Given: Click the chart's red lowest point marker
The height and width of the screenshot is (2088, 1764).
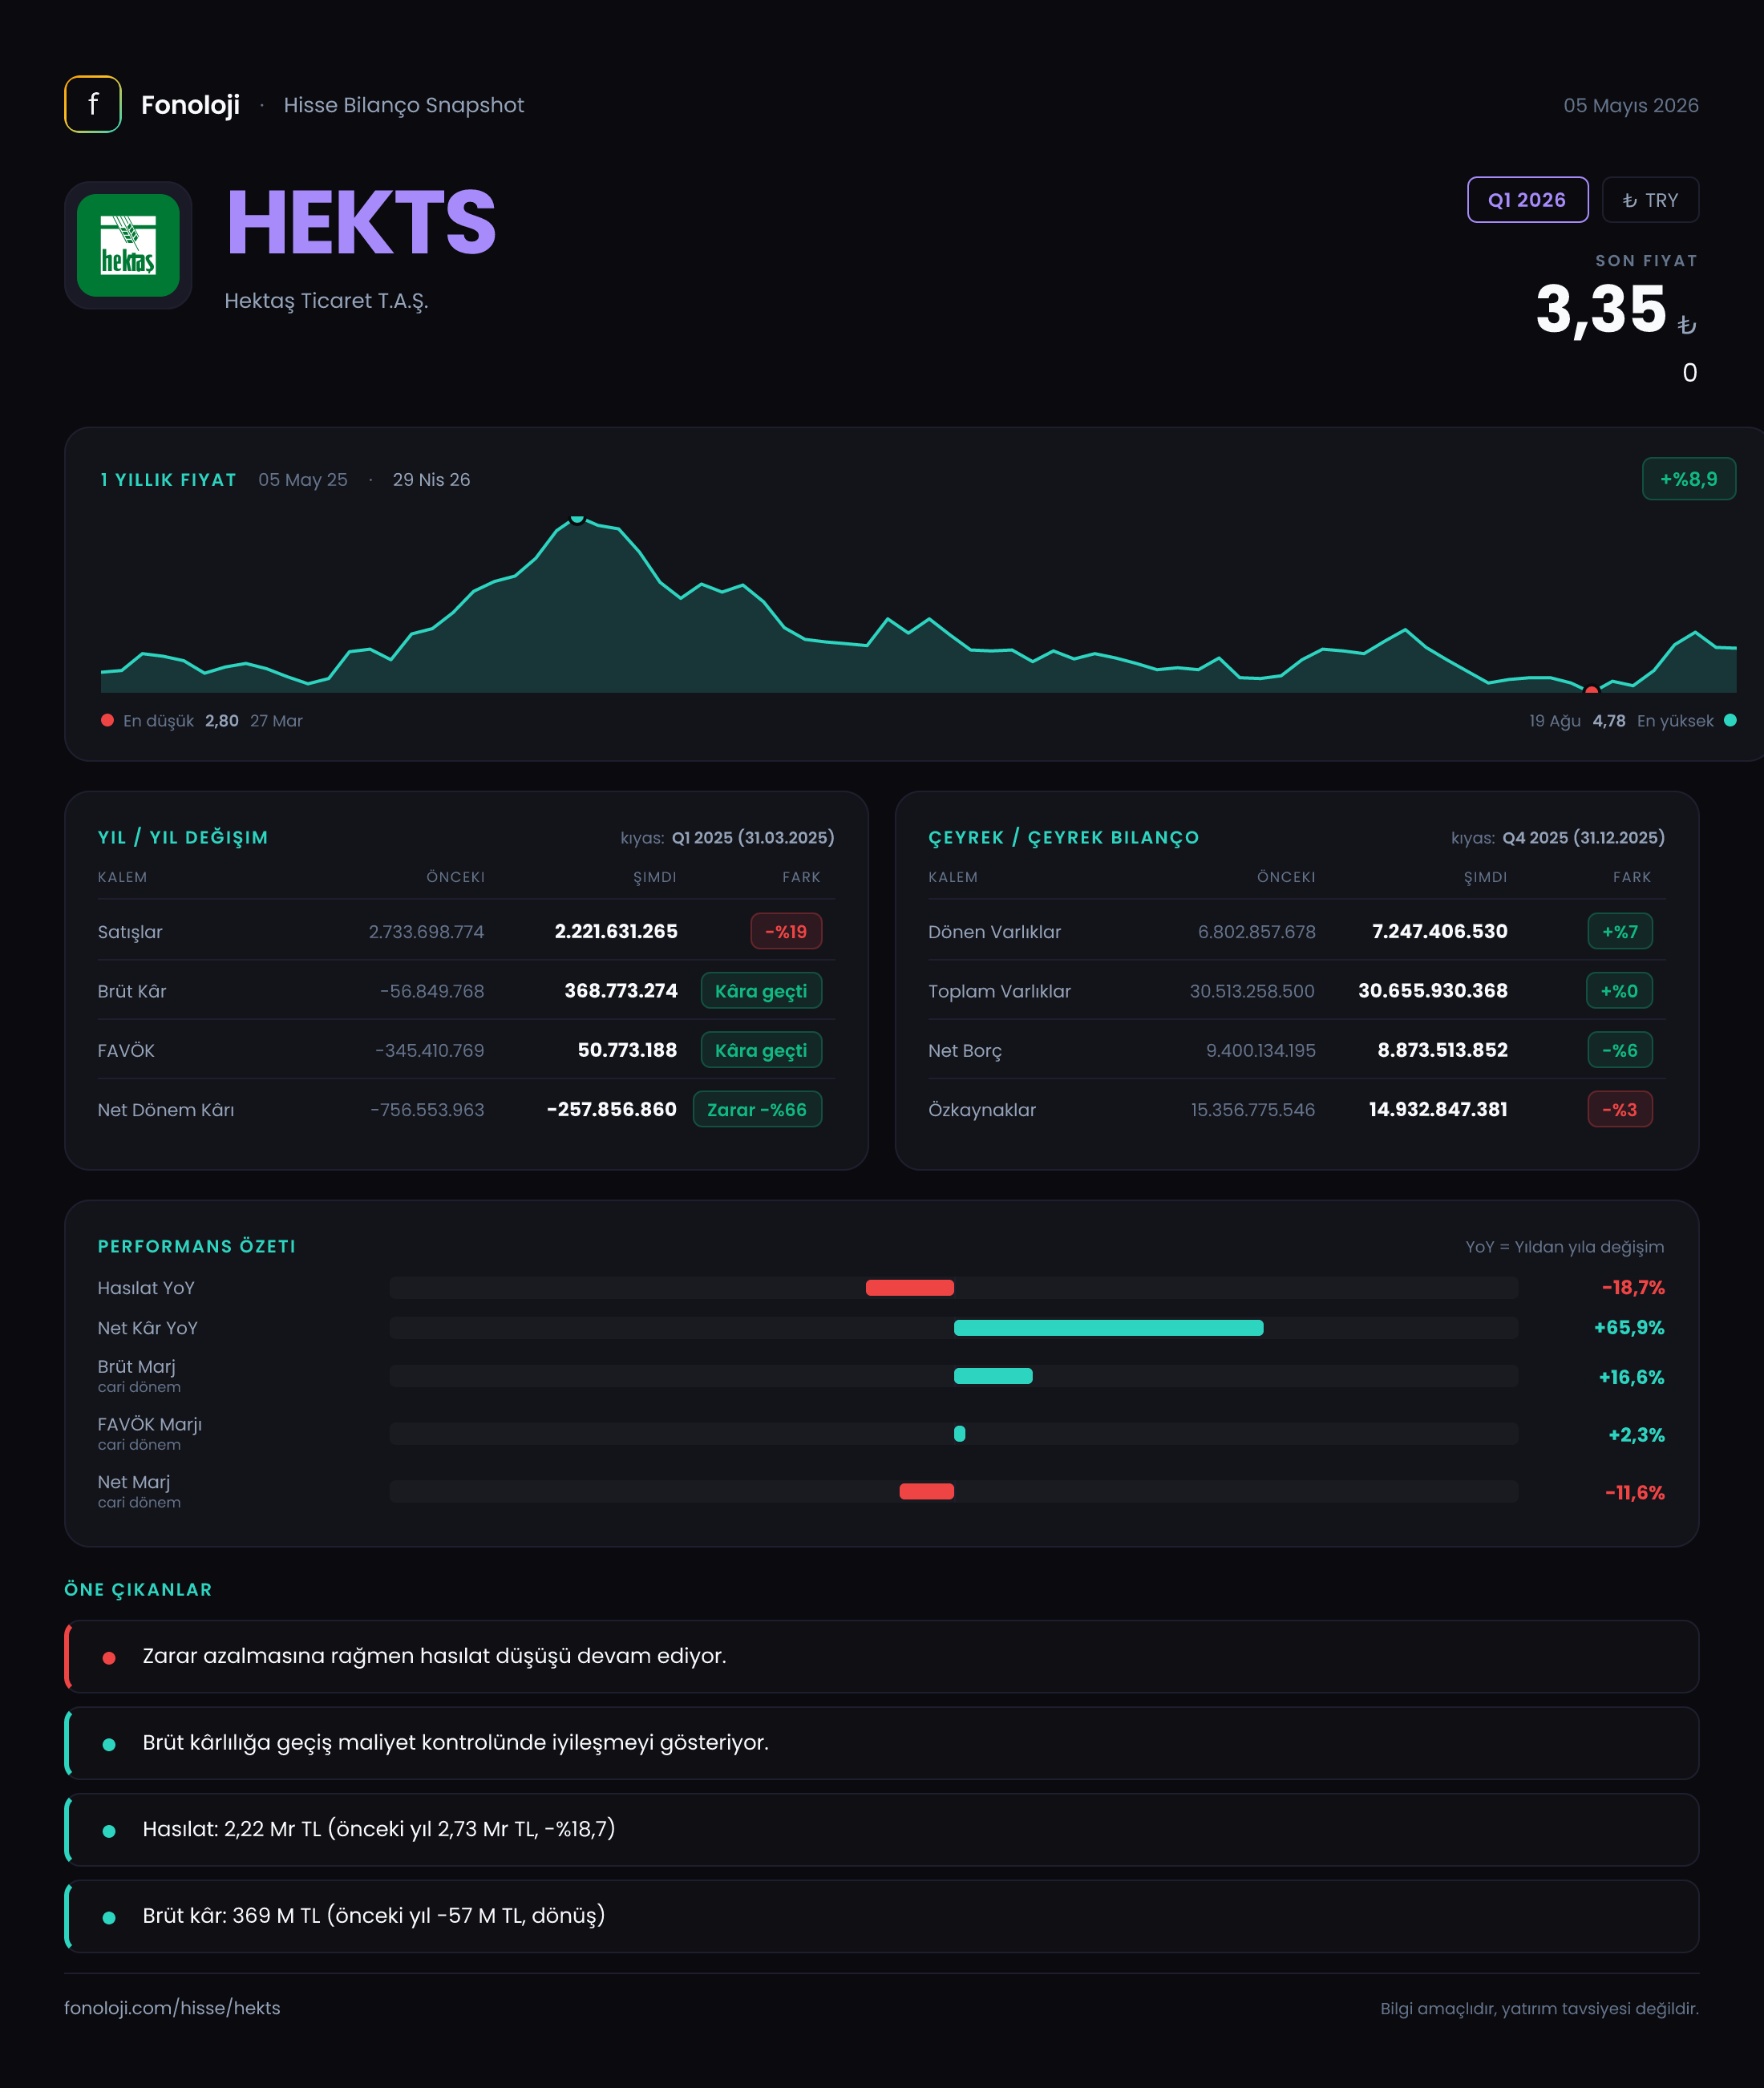Looking at the screenshot, I should (1591, 690).
